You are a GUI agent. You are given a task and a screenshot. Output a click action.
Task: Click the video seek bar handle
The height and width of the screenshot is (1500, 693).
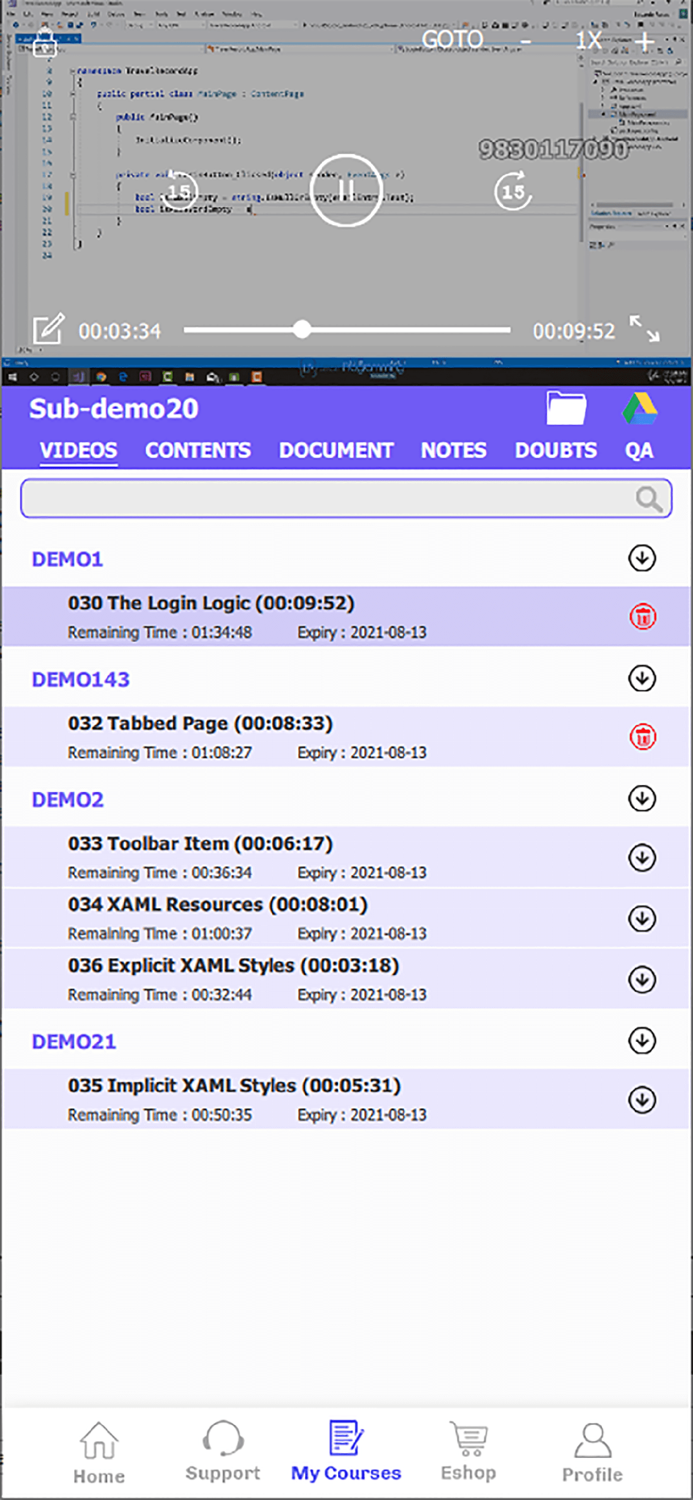coord(302,329)
